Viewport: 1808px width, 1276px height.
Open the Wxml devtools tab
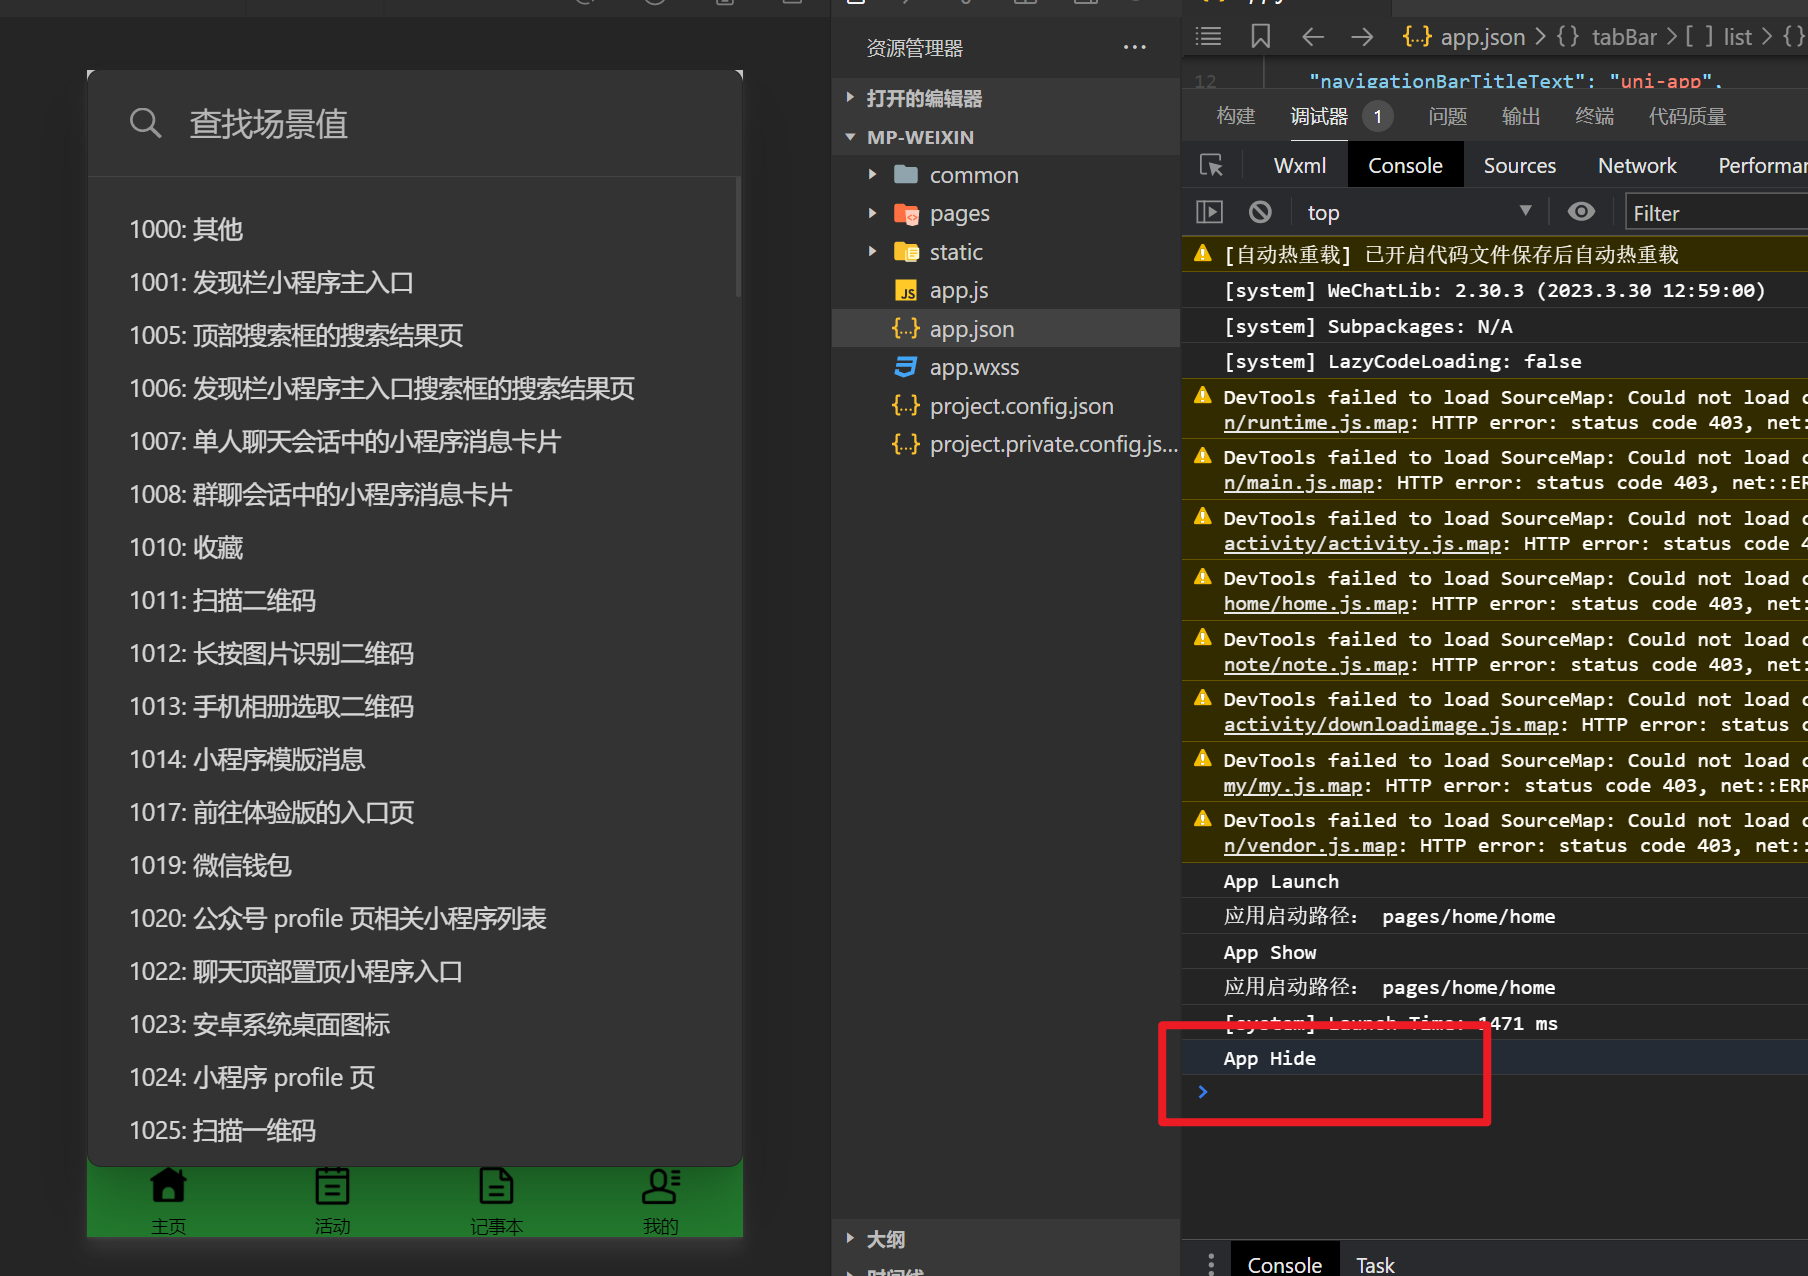(1300, 165)
